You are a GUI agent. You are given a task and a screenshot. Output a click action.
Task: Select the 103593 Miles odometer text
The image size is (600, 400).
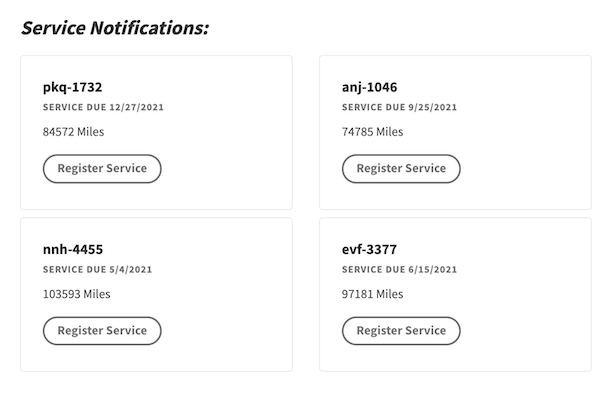point(76,294)
